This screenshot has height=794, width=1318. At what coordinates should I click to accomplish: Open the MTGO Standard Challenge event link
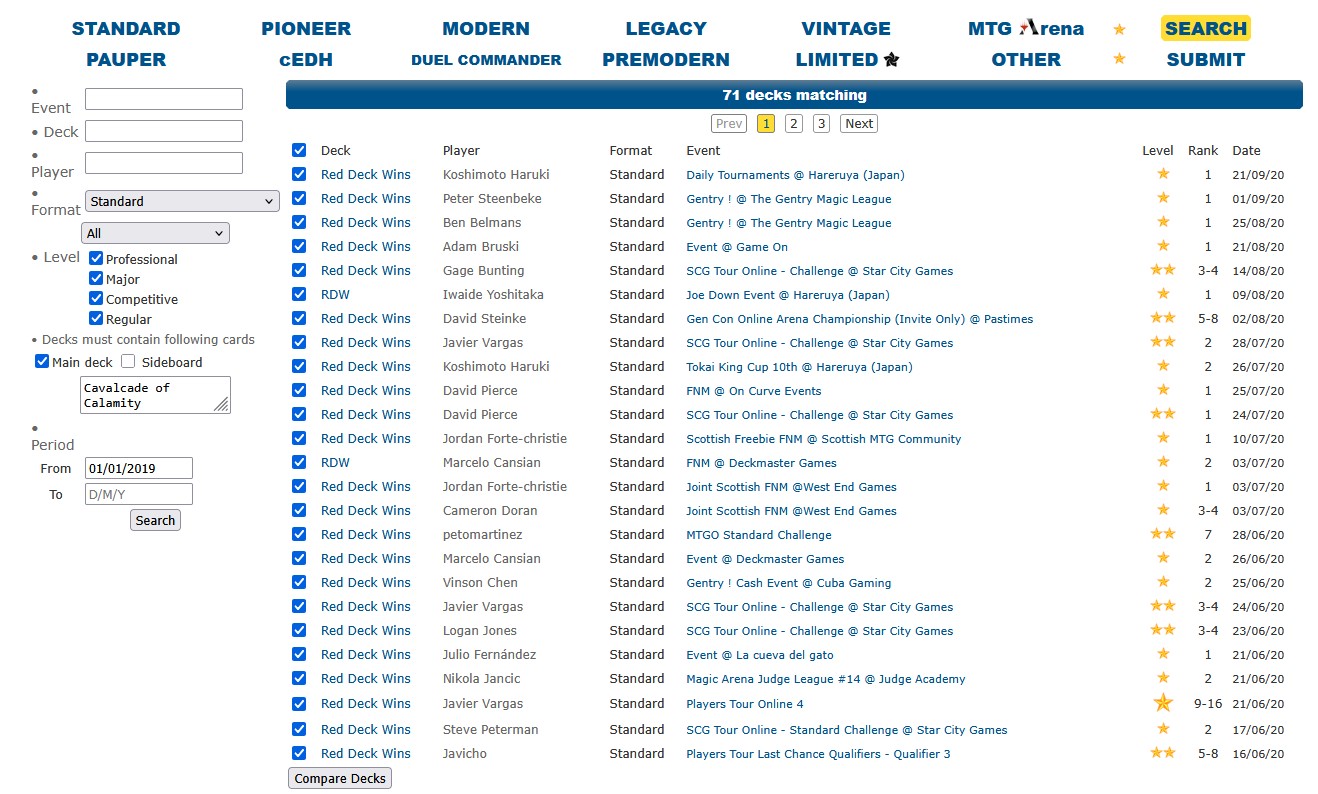759,535
